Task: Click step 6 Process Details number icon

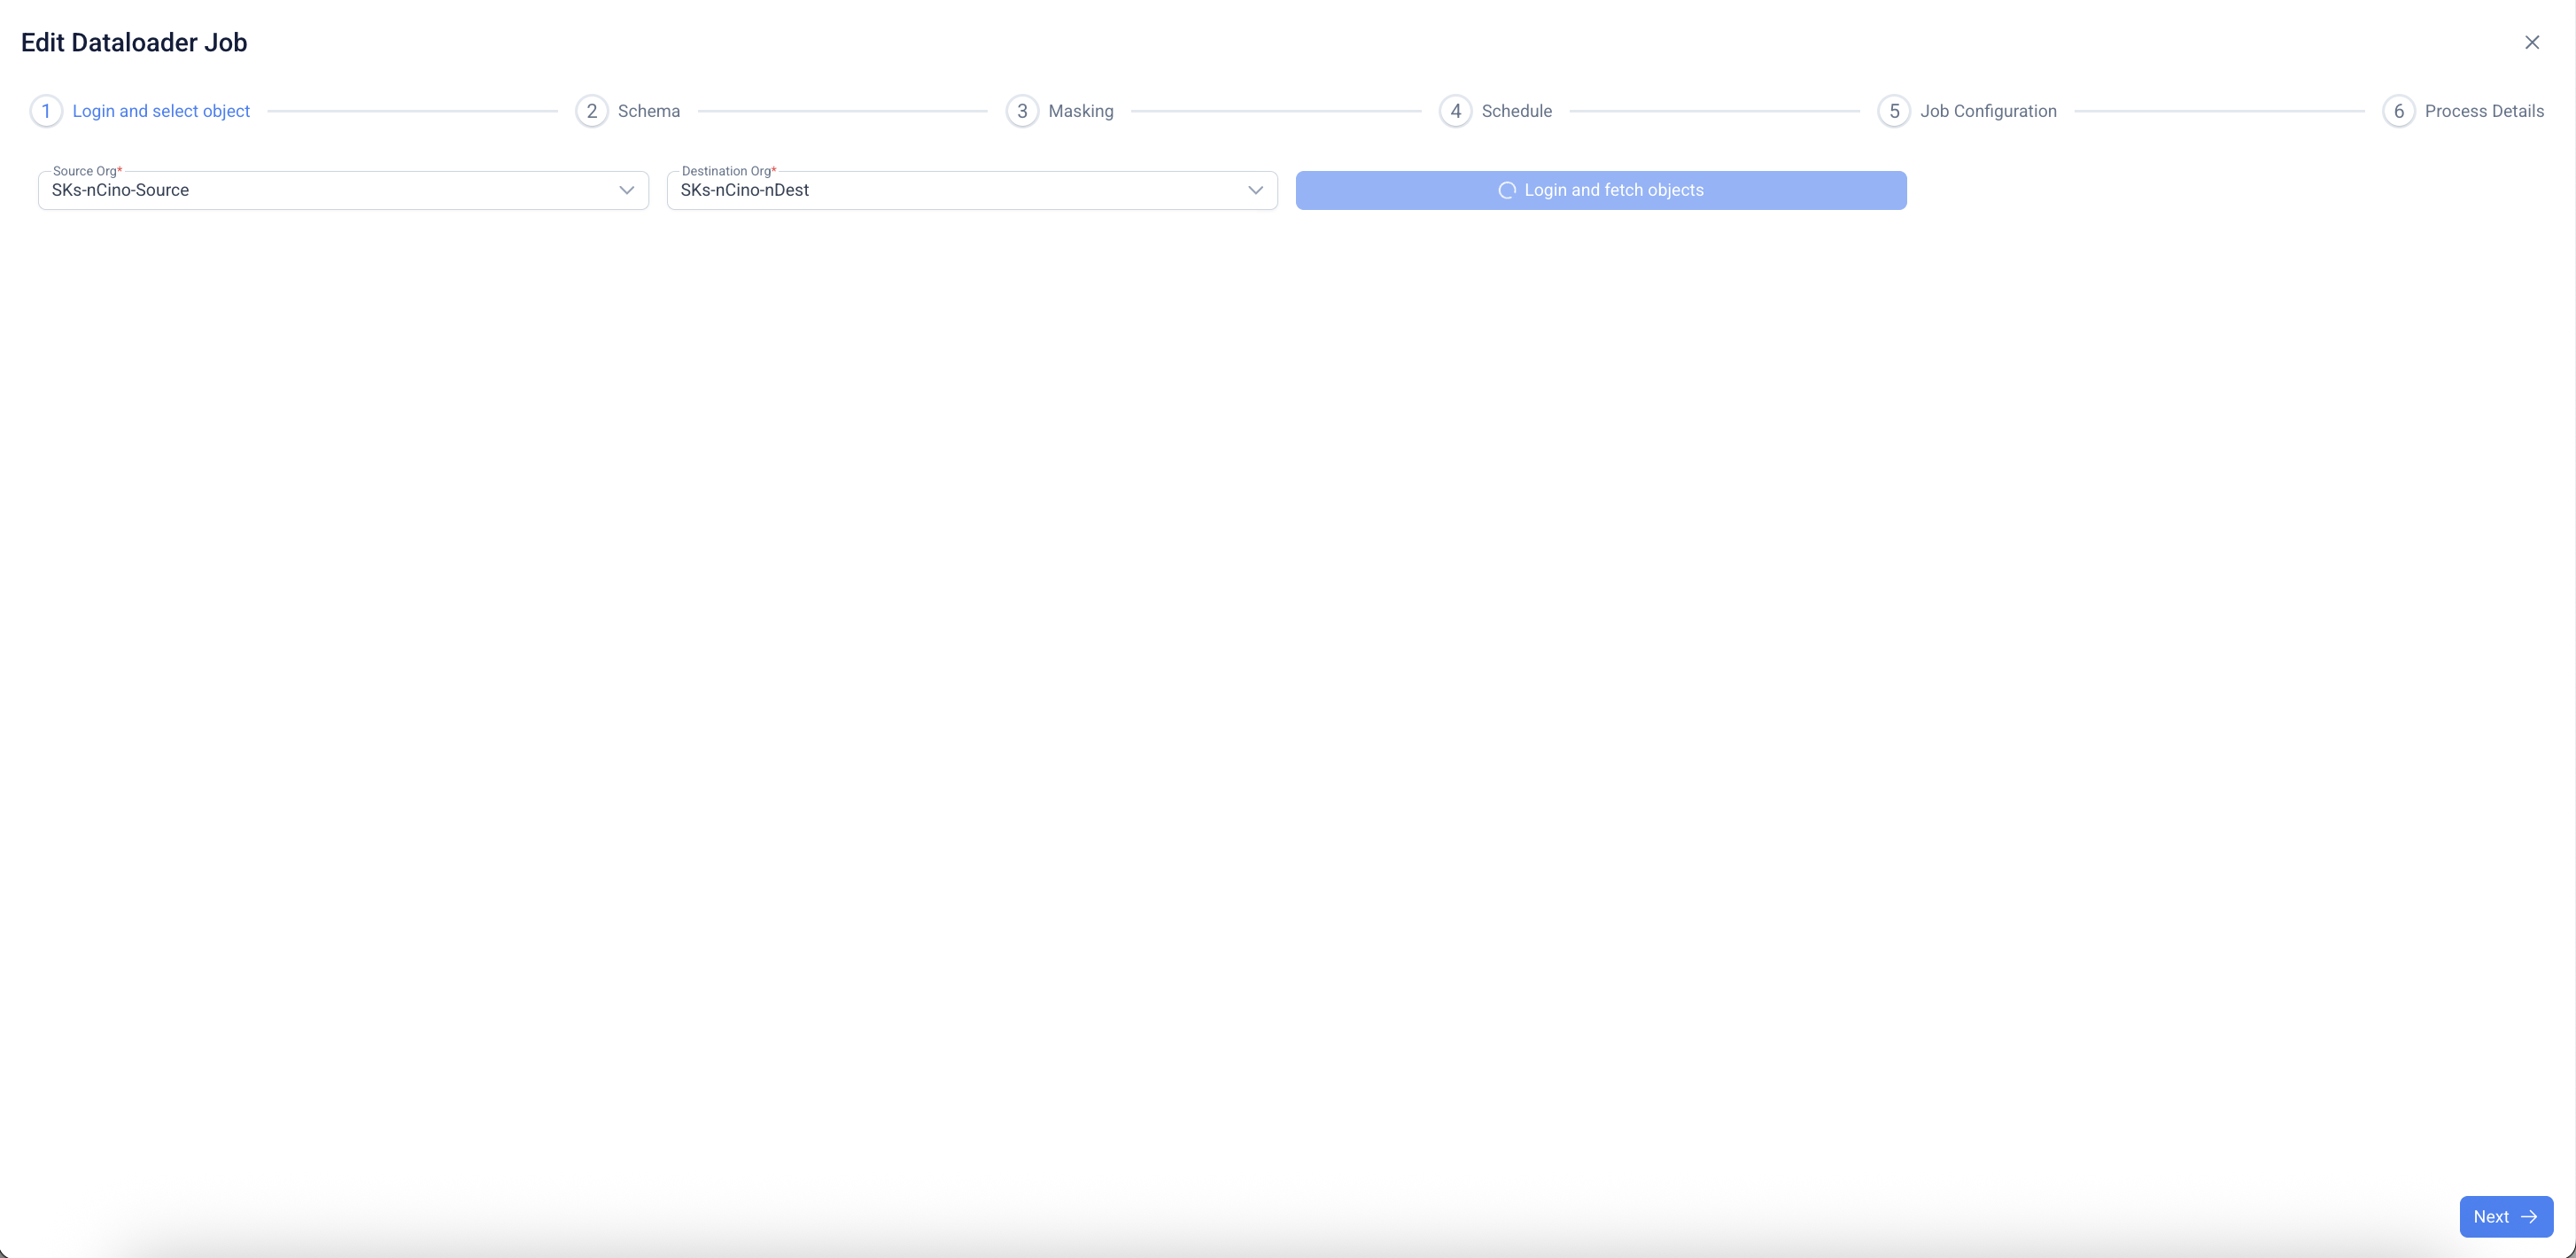Action: coord(2398,111)
